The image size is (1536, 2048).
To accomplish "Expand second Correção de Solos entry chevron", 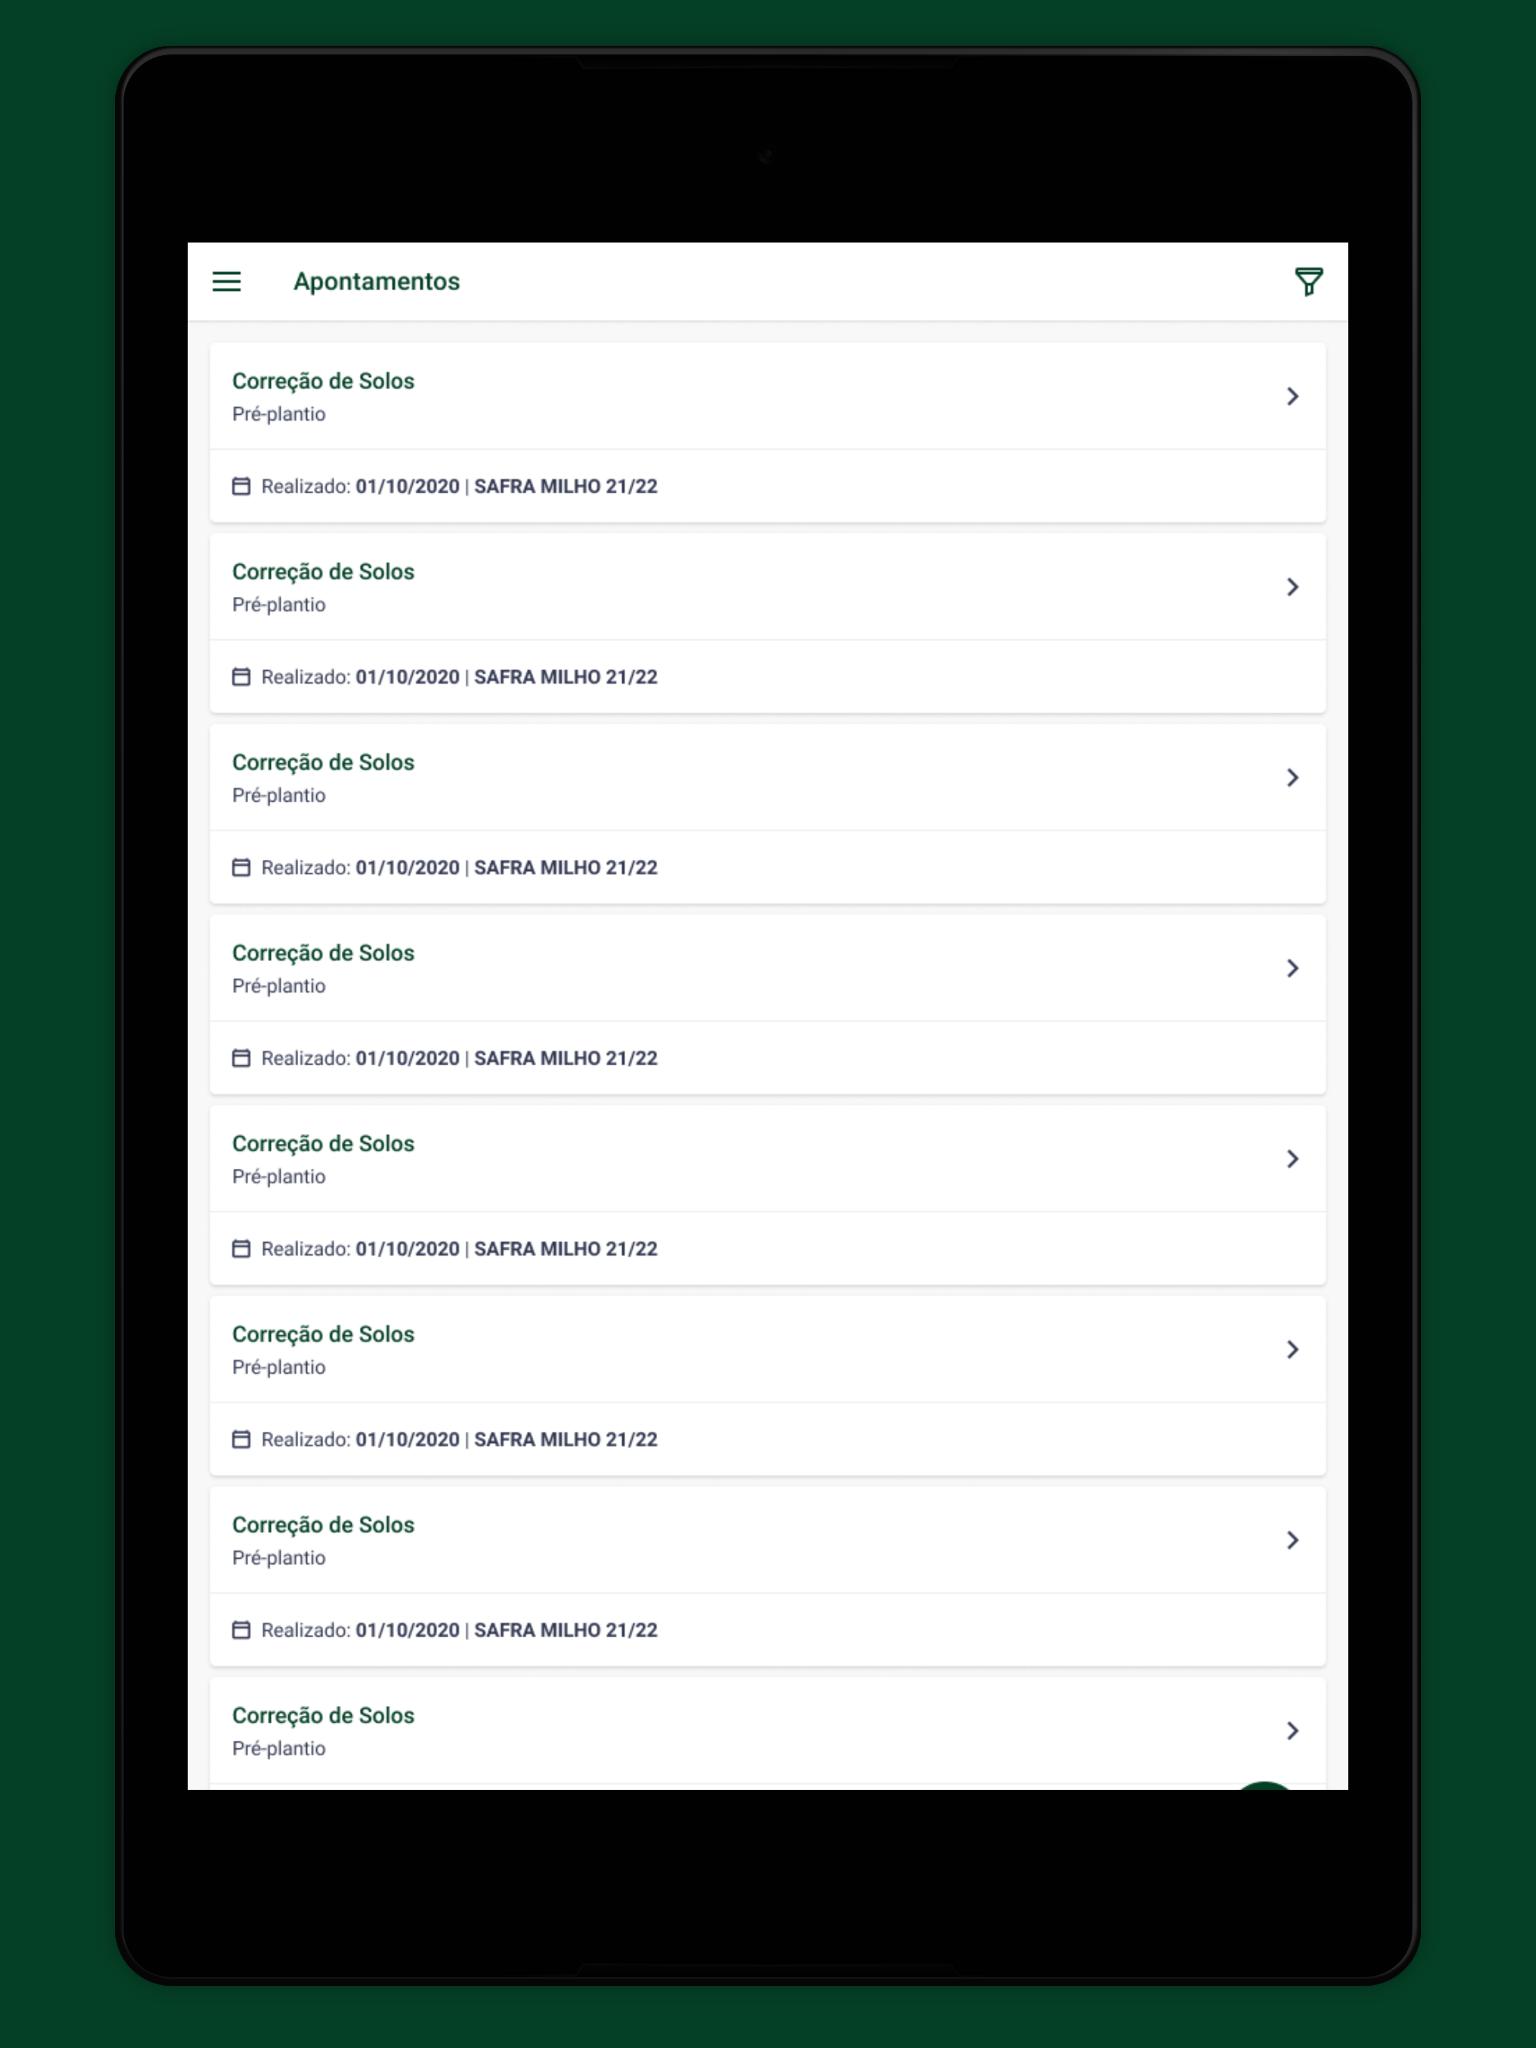I will click(1292, 587).
